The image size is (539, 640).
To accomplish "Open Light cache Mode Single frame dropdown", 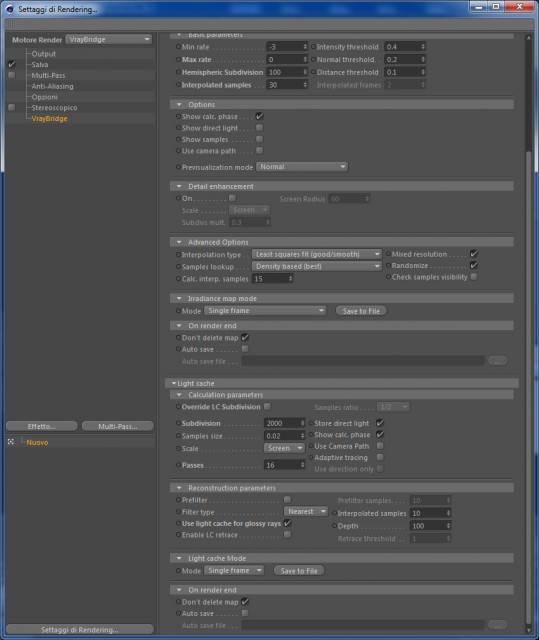I will click(234, 570).
